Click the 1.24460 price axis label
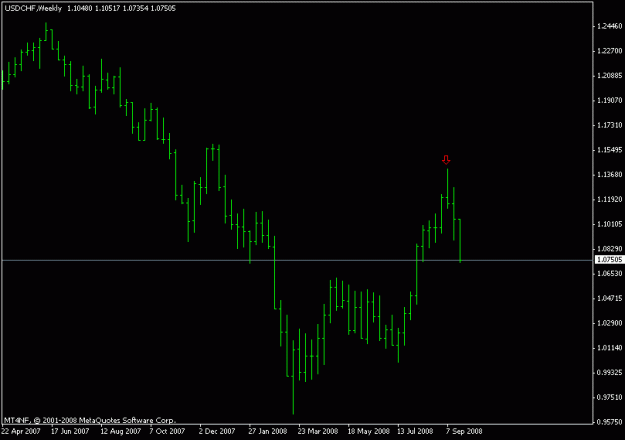This screenshot has height=440, width=625. 609,26
